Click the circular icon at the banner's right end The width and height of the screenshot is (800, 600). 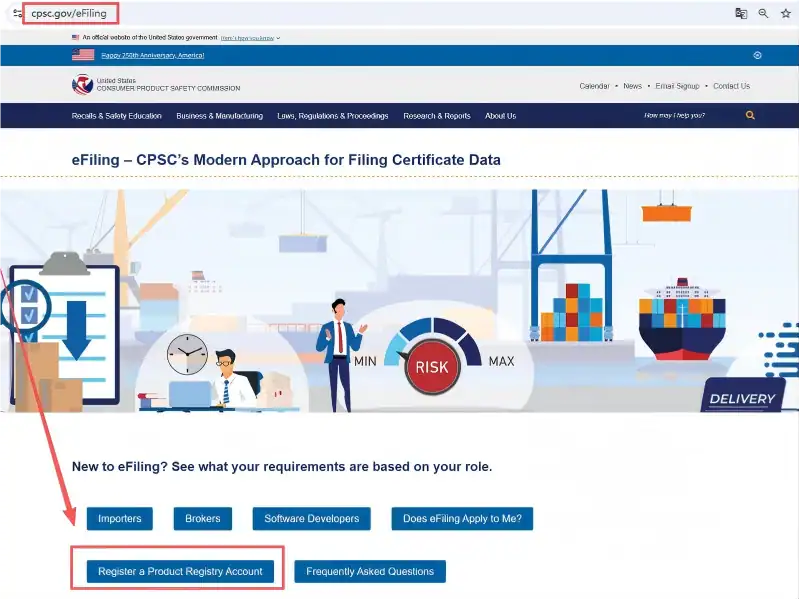(758, 55)
